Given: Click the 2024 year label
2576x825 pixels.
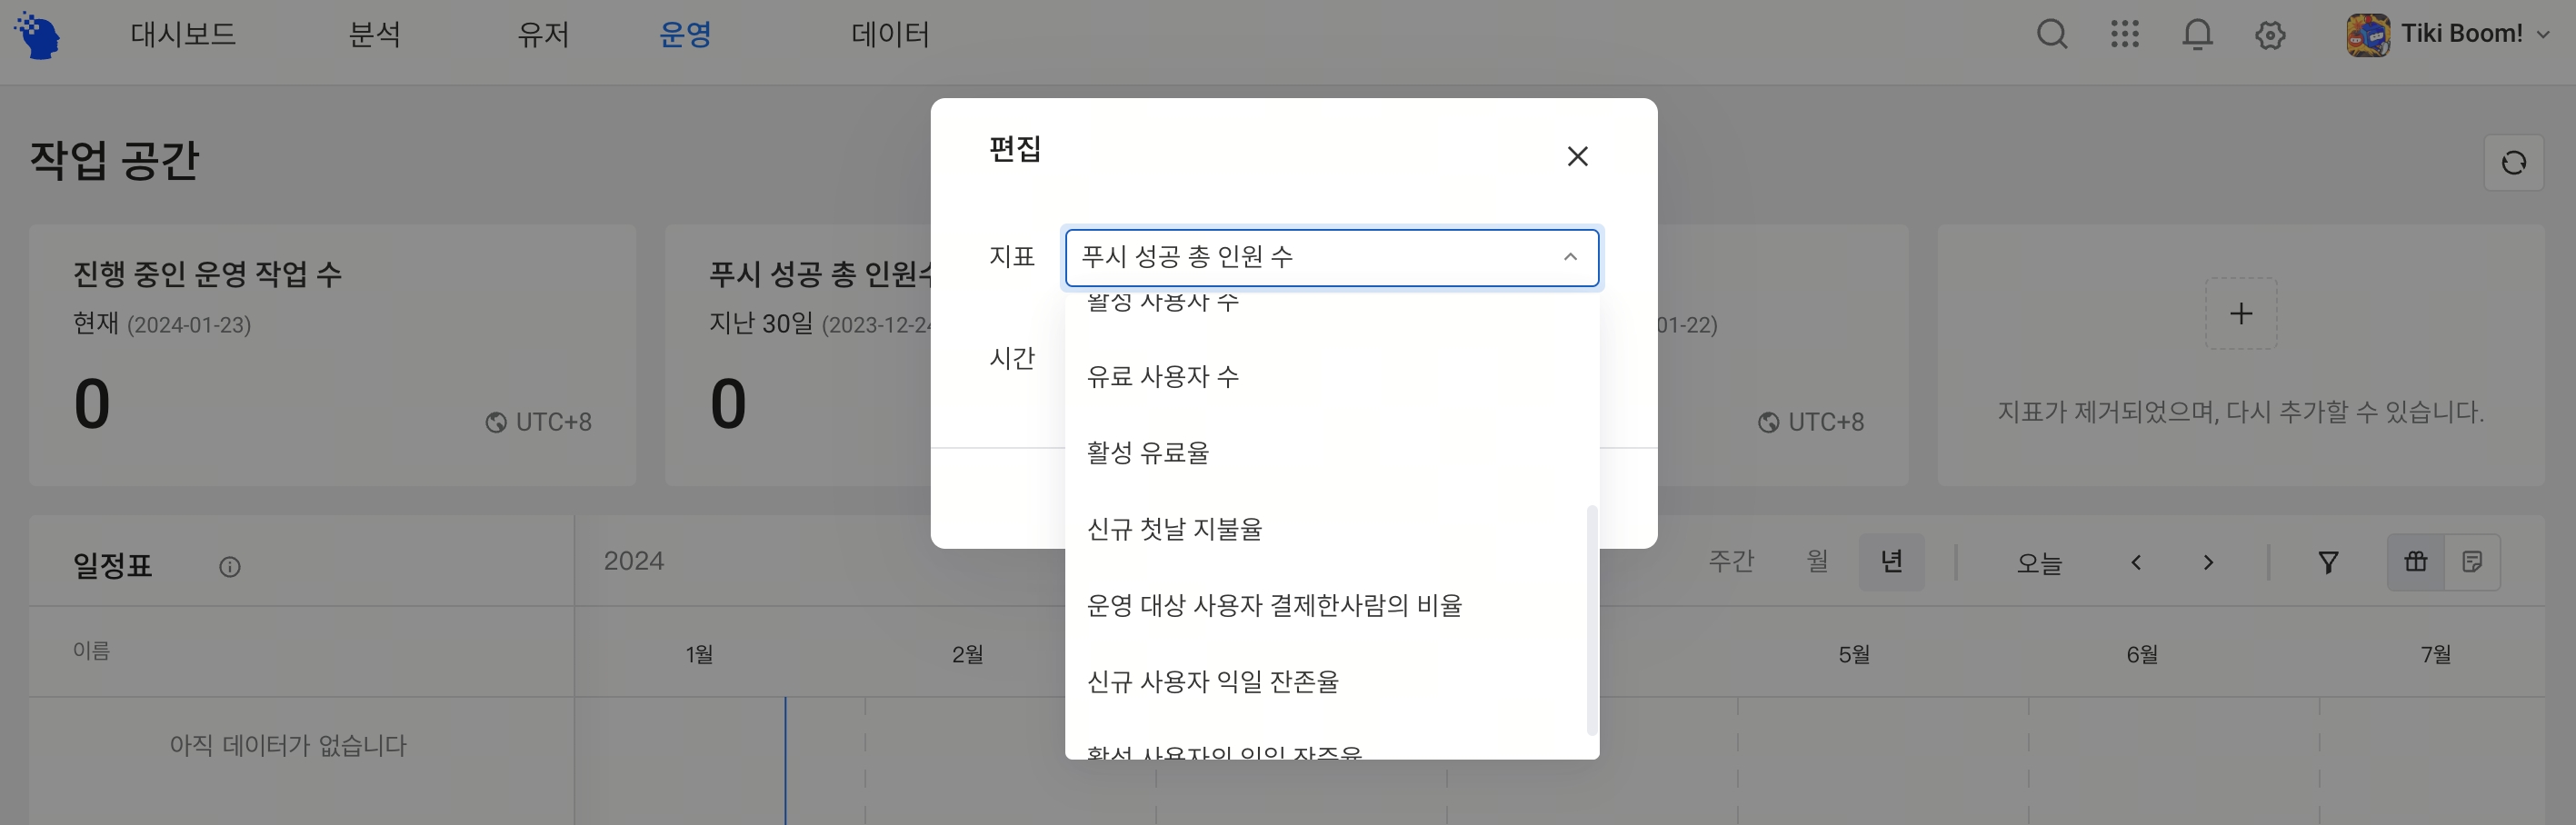Looking at the screenshot, I should (634, 561).
